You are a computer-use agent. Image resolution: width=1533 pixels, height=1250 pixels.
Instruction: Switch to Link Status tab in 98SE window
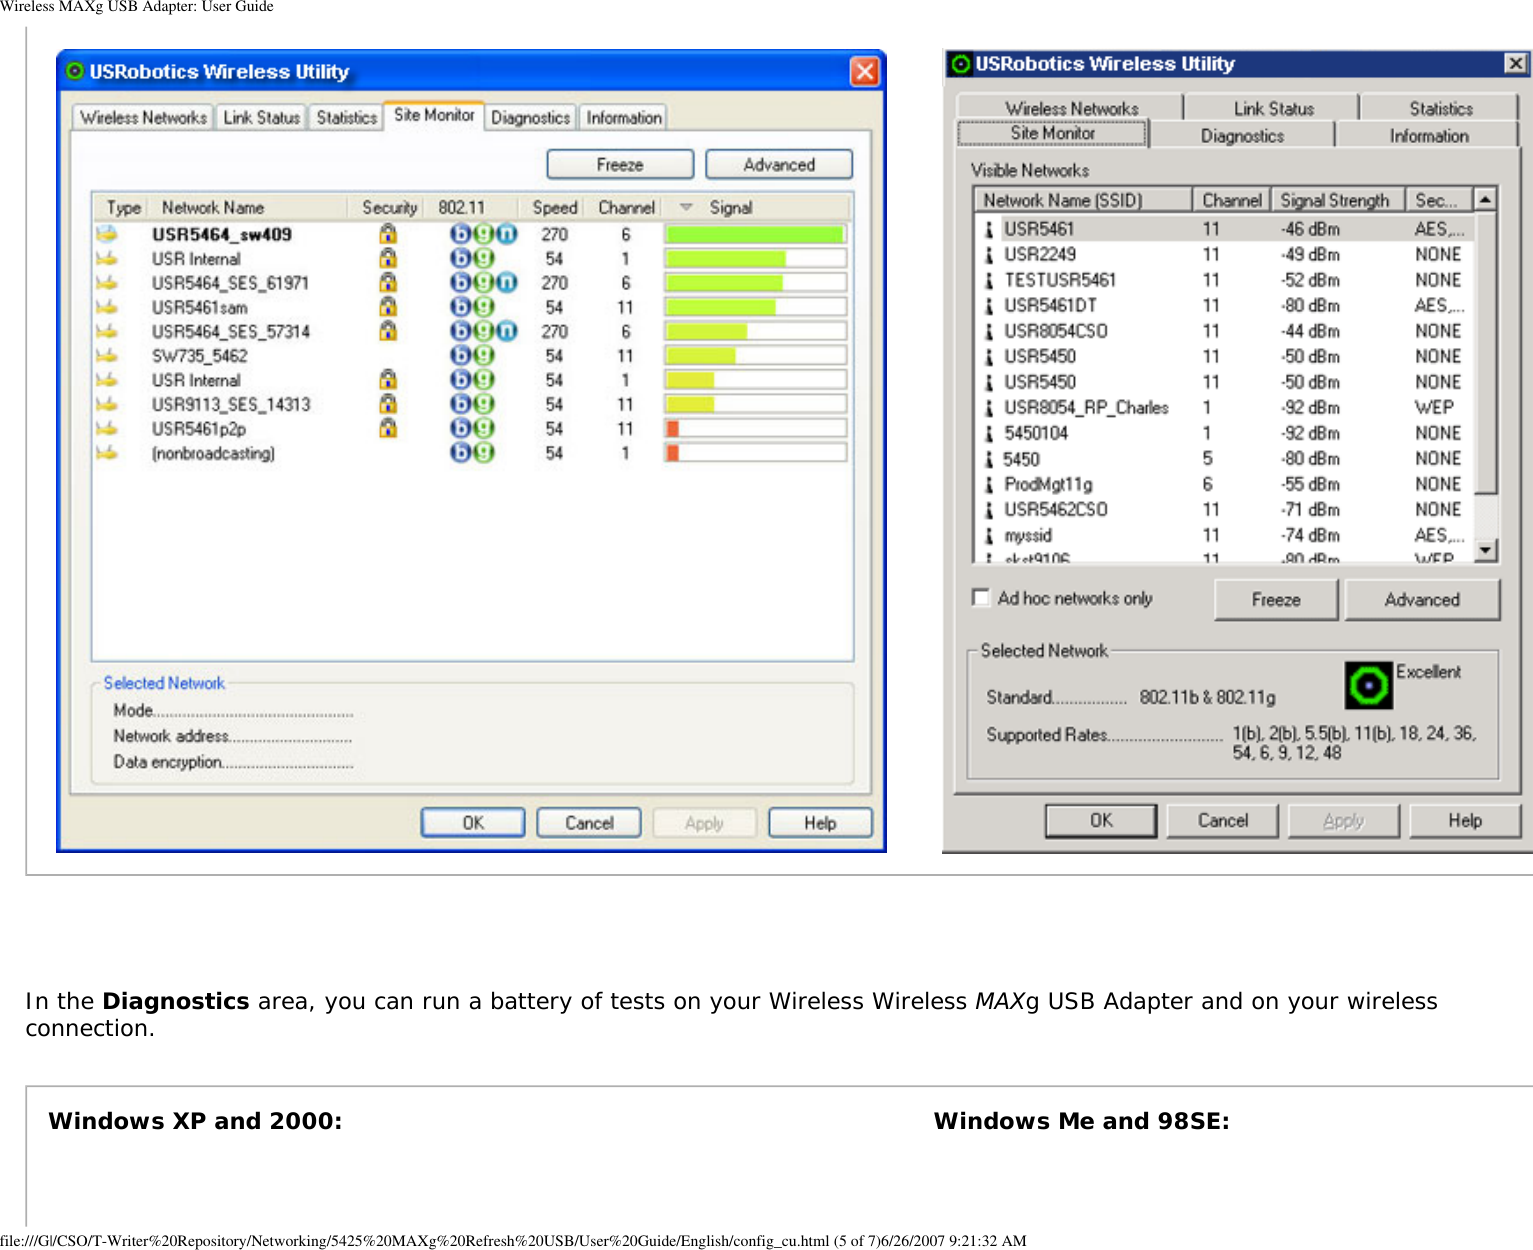tap(1273, 108)
